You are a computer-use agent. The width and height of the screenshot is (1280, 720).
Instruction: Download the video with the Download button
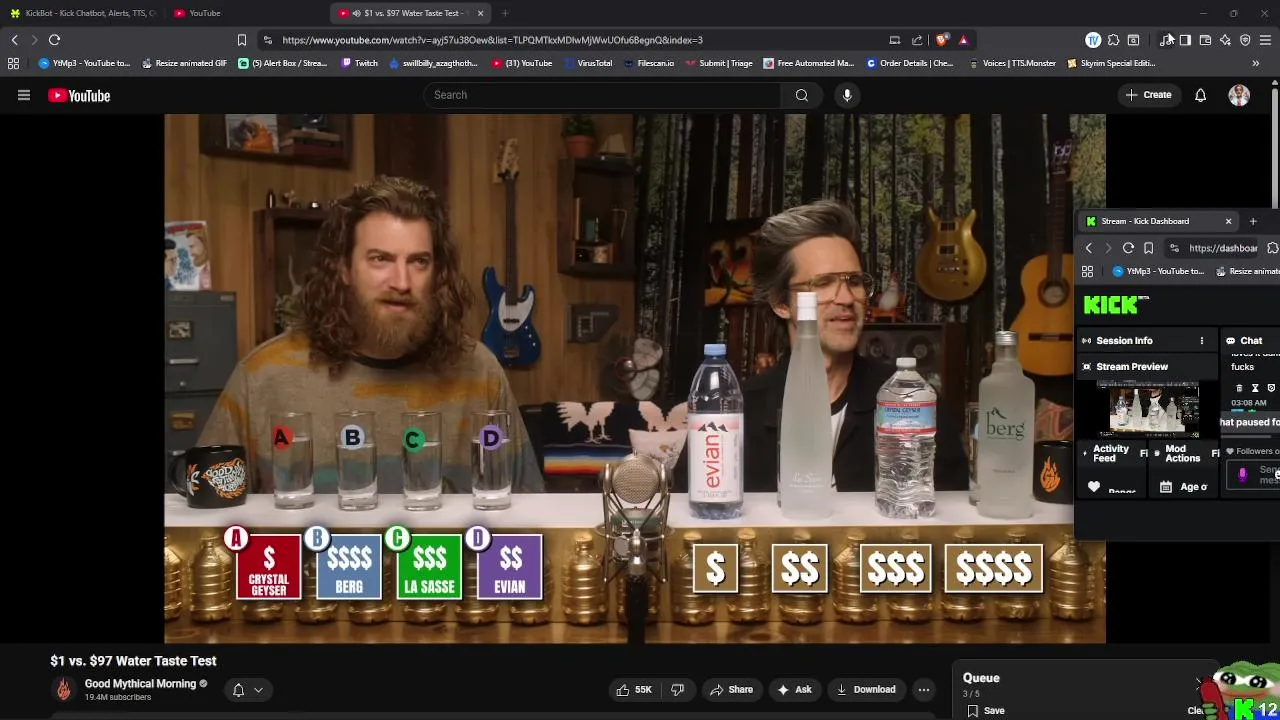pyautogui.click(x=866, y=689)
